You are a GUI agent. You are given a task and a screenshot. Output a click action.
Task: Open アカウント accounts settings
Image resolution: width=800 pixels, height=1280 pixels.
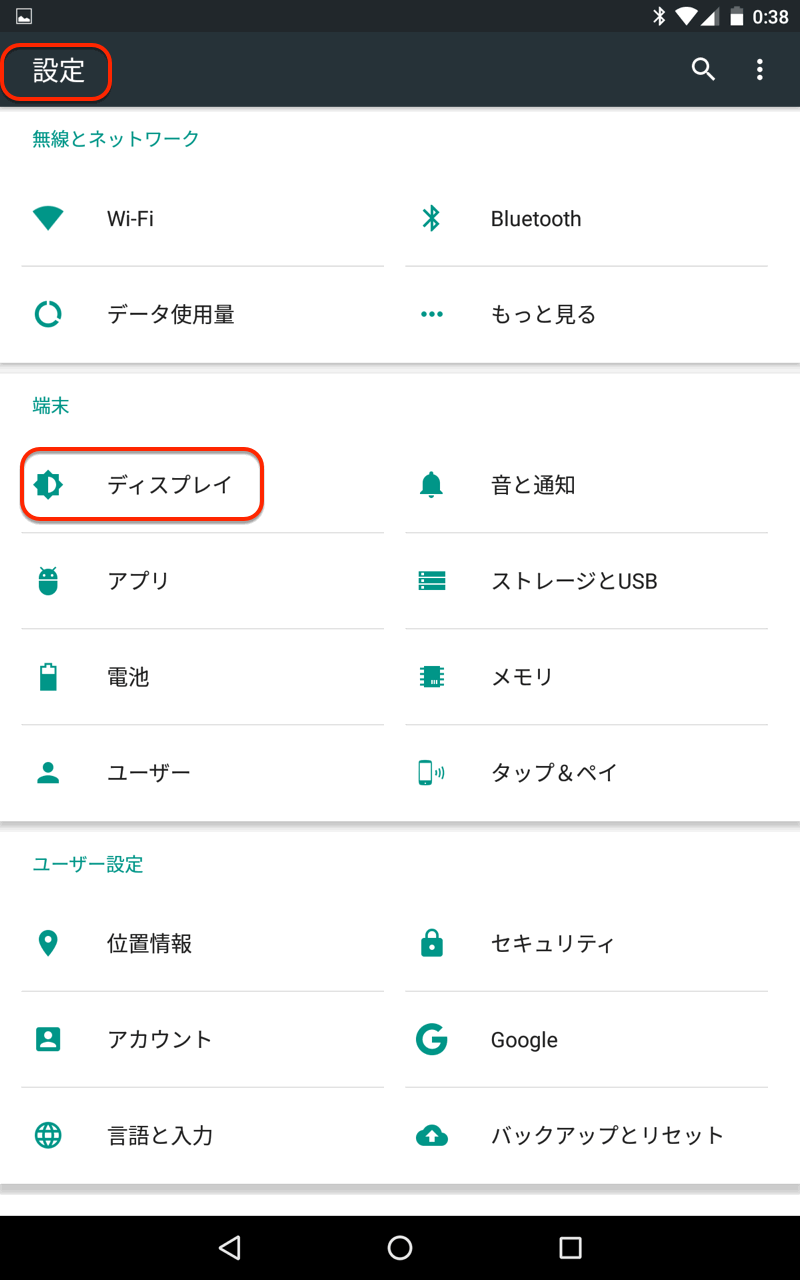(160, 1040)
